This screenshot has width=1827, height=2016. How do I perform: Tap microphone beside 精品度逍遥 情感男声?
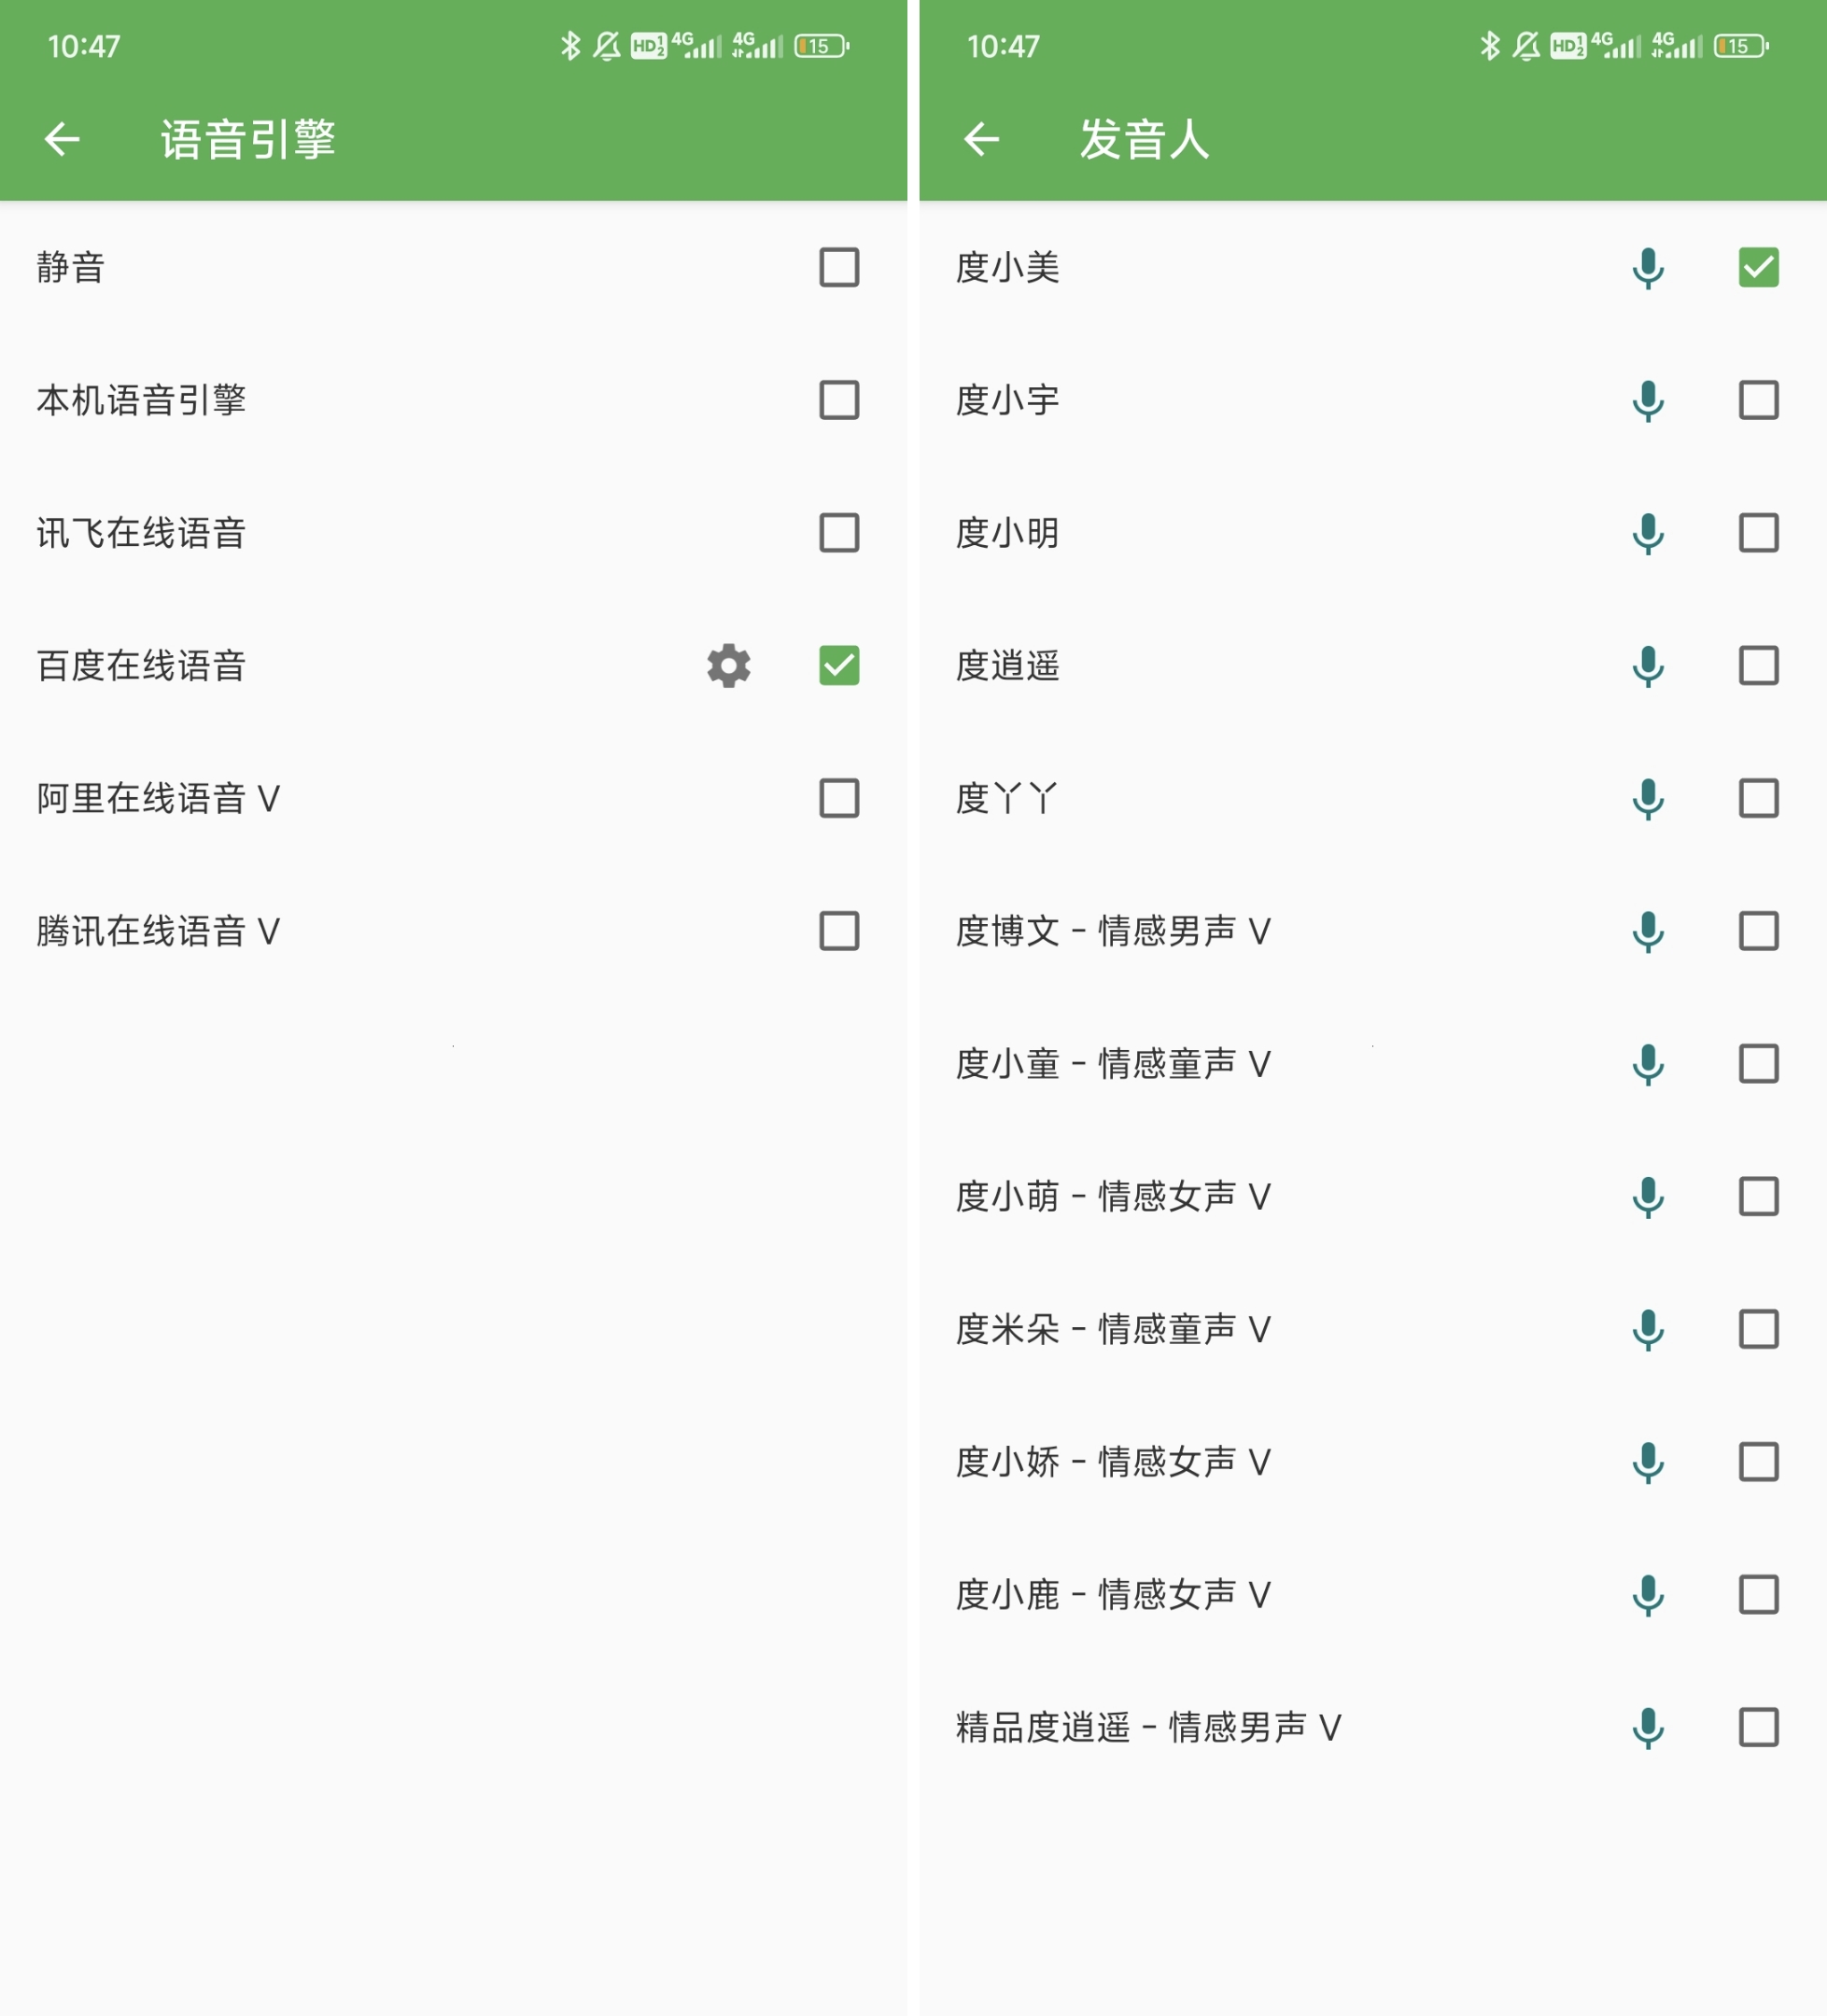click(1647, 1727)
